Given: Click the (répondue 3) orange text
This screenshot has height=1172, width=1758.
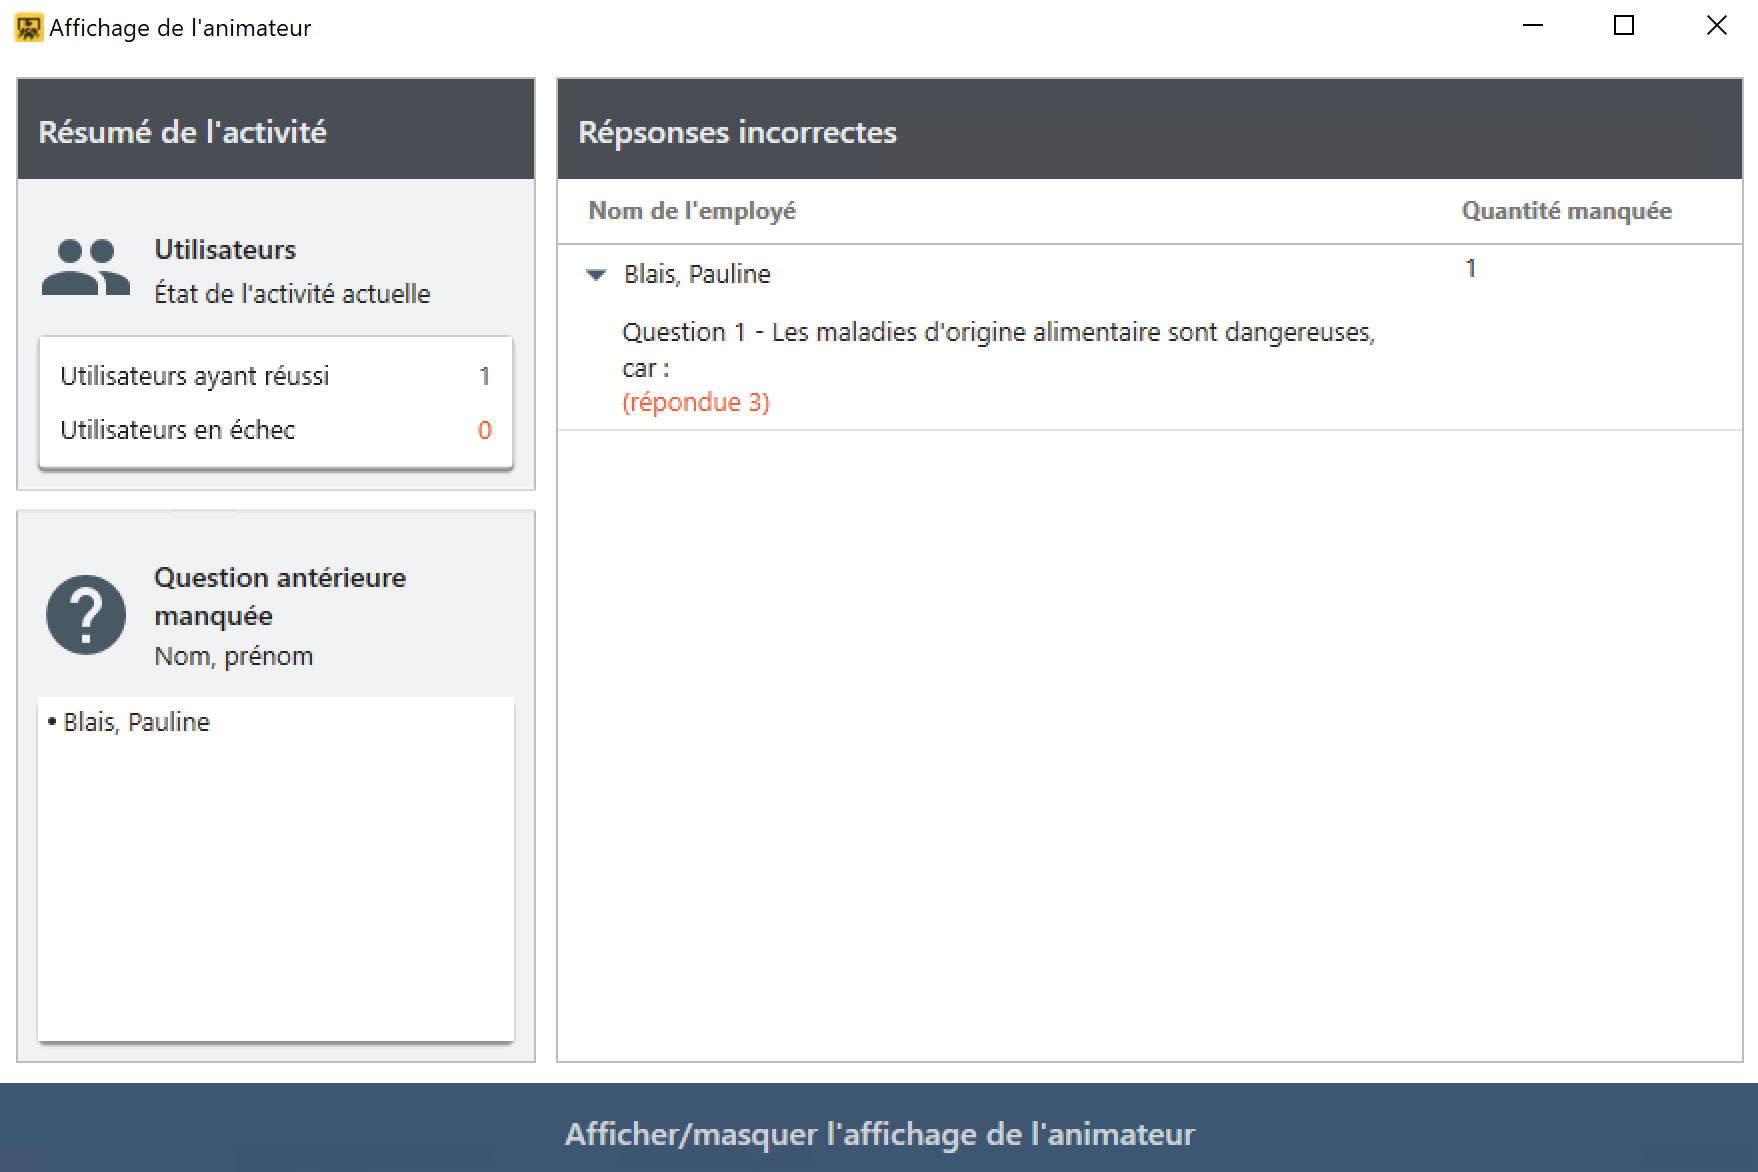Looking at the screenshot, I should 696,402.
